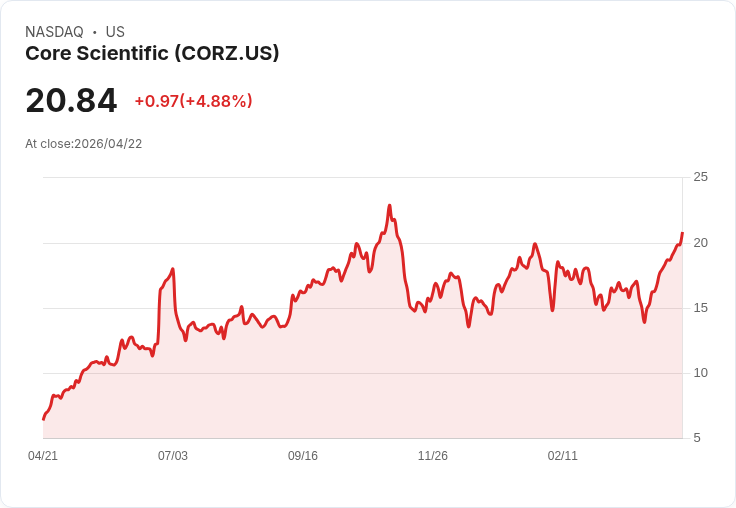The height and width of the screenshot is (508, 736).
Task: Click the 10 price axis label
Action: click(700, 372)
